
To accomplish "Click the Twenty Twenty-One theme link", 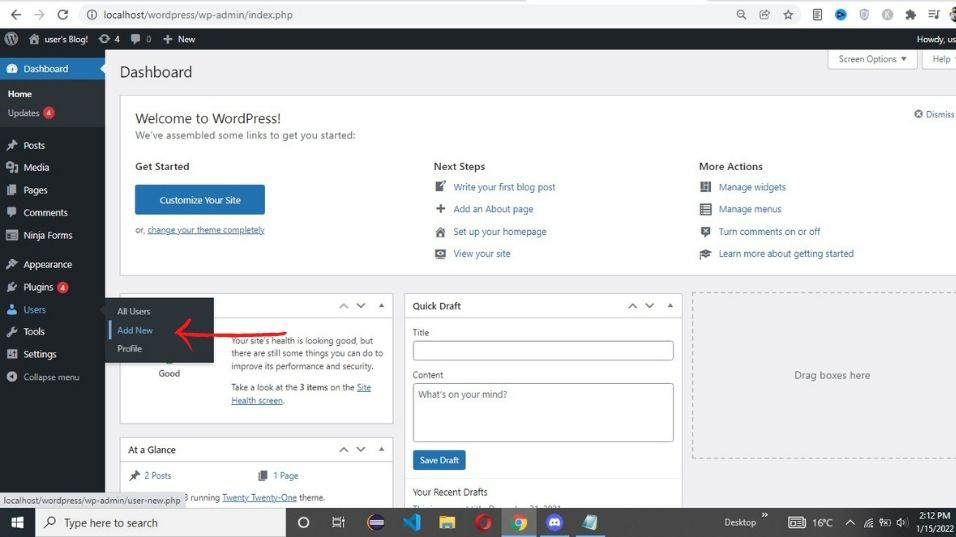I will (x=259, y=497).
